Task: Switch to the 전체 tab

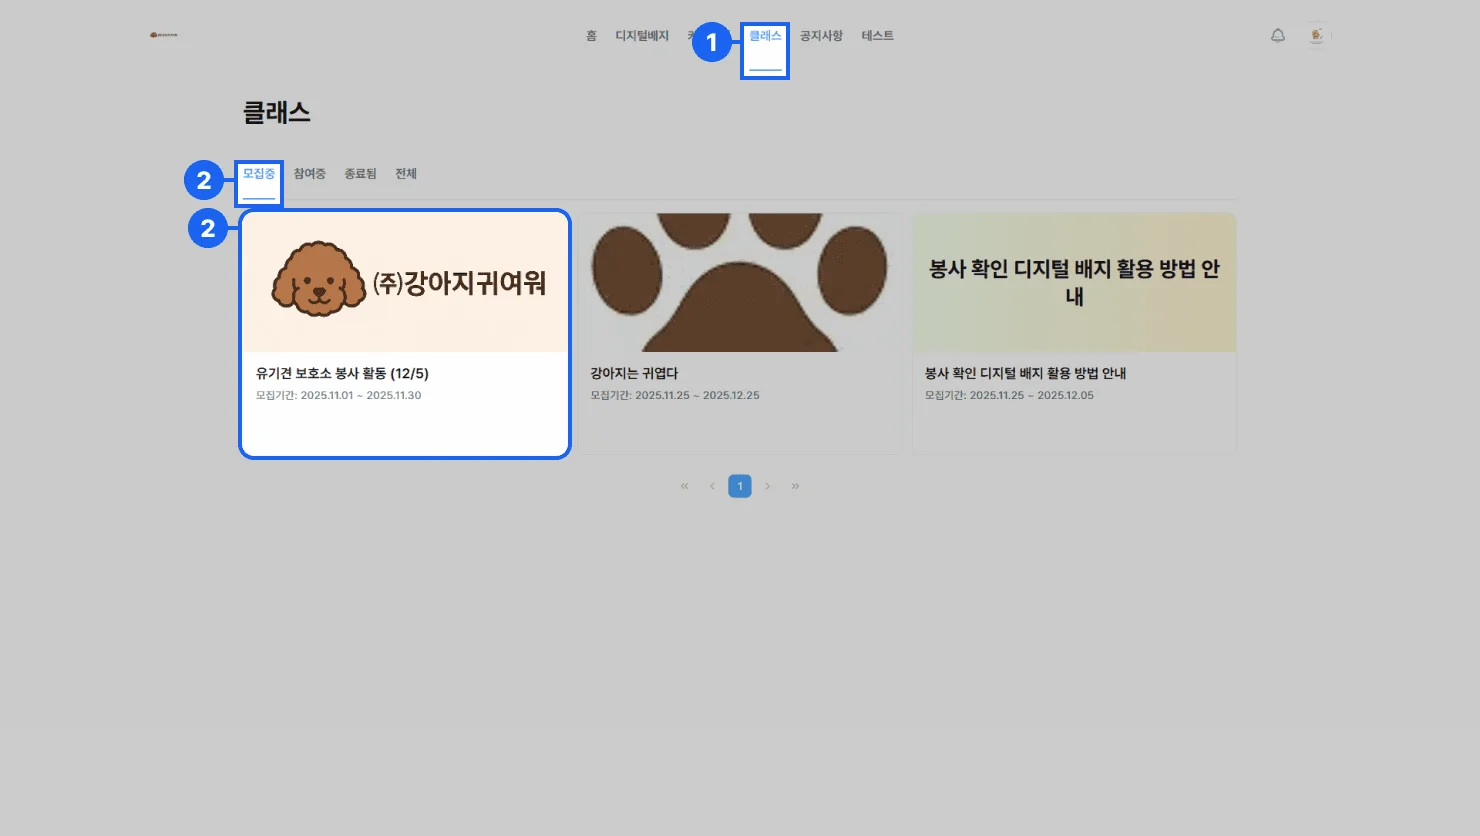Action: click(405, 174)
